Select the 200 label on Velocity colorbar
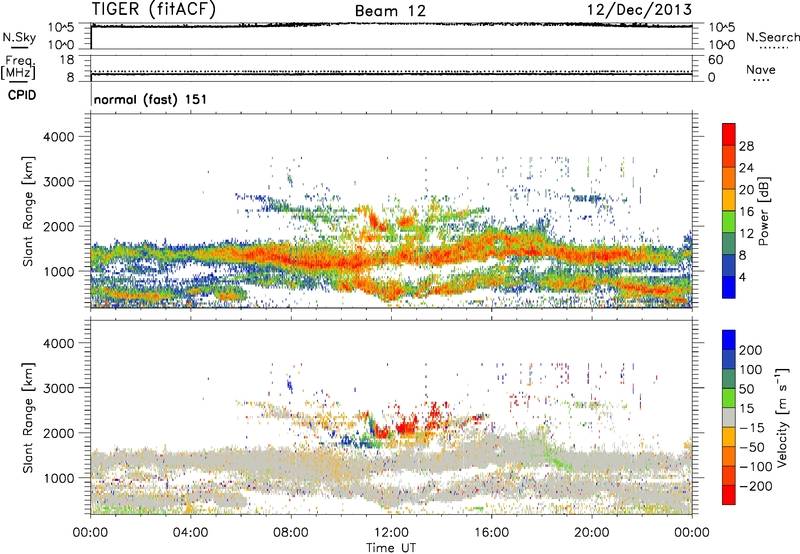Screen dimensions: 800x554 (751, 350)
